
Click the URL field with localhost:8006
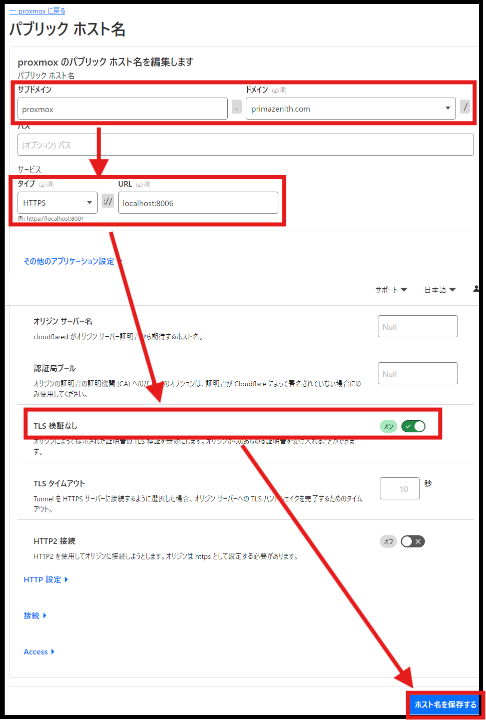click(x=198, y=202)
